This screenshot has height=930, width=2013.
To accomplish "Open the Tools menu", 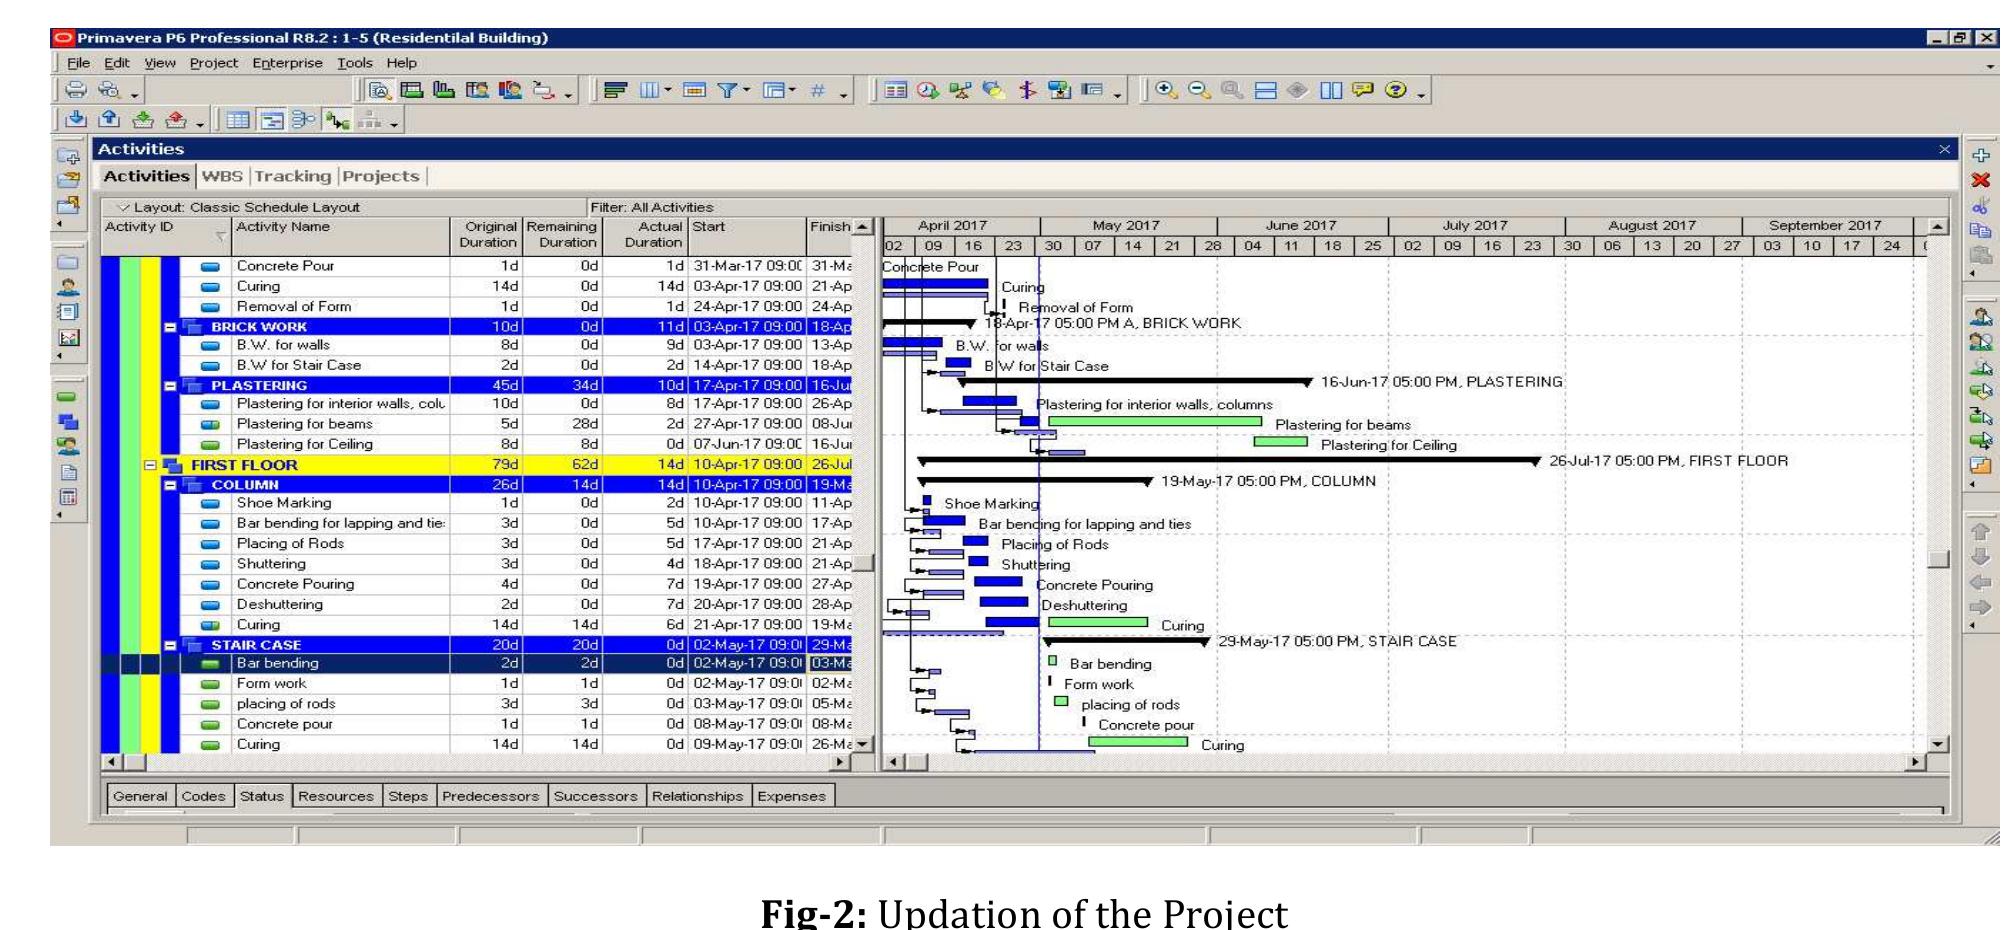I will point(354,63).
